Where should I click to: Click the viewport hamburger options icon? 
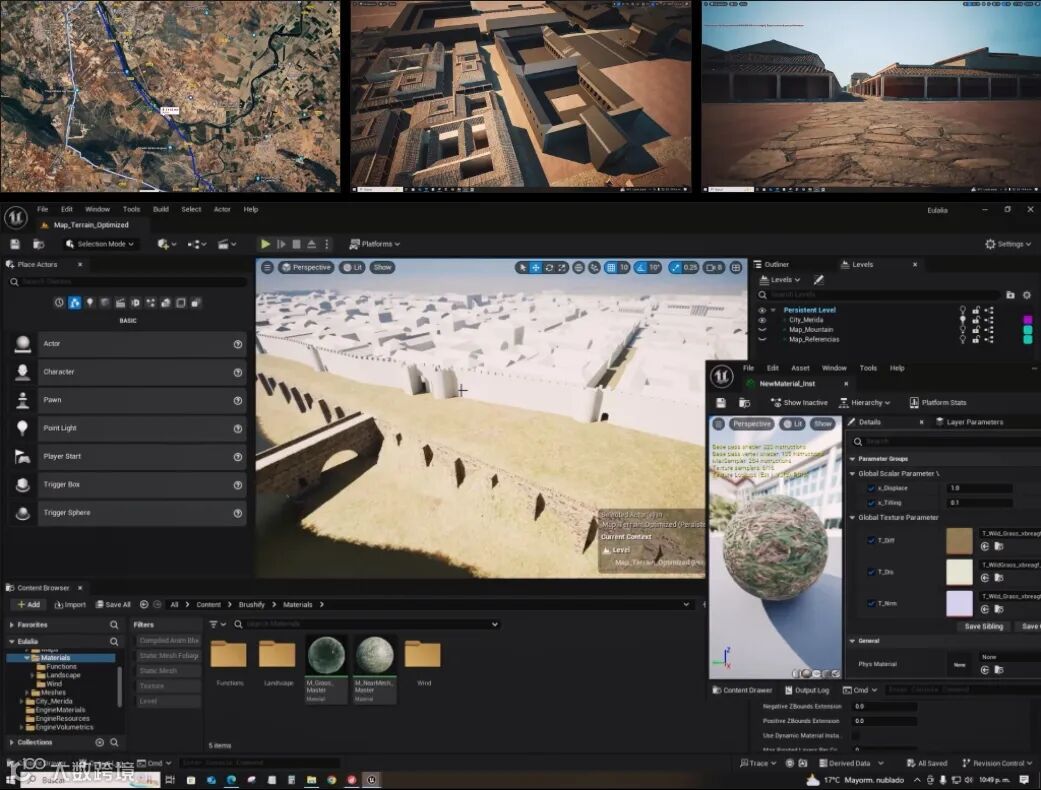point(267,267)
